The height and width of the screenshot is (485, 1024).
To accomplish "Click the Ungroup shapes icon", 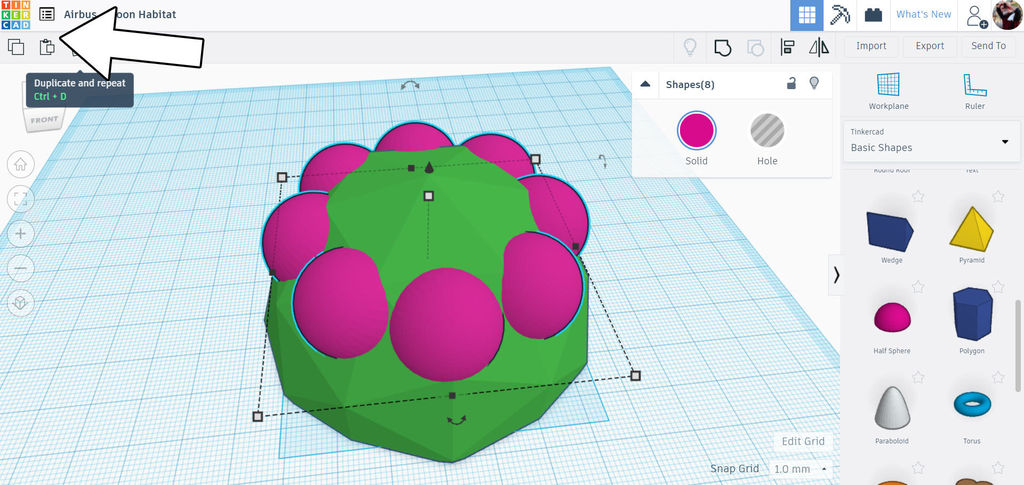I will [755, 47].
